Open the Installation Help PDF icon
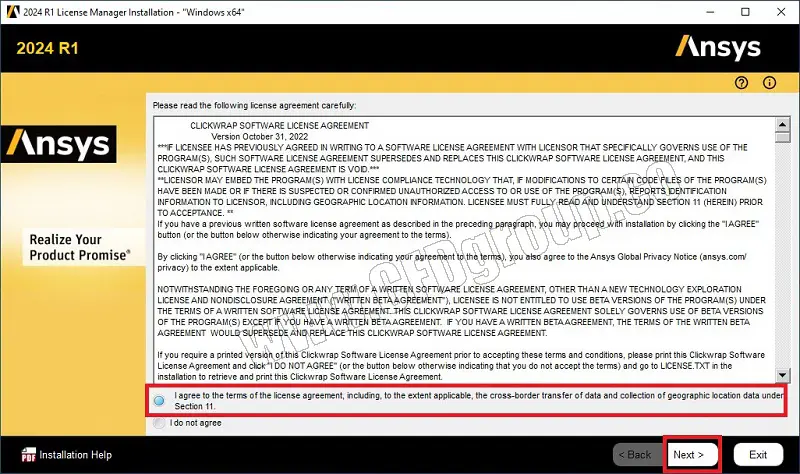 (x=29, y=454)
